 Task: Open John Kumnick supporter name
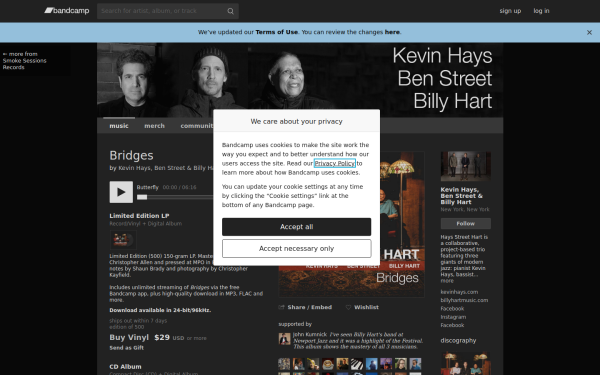[x=310, y=334]
